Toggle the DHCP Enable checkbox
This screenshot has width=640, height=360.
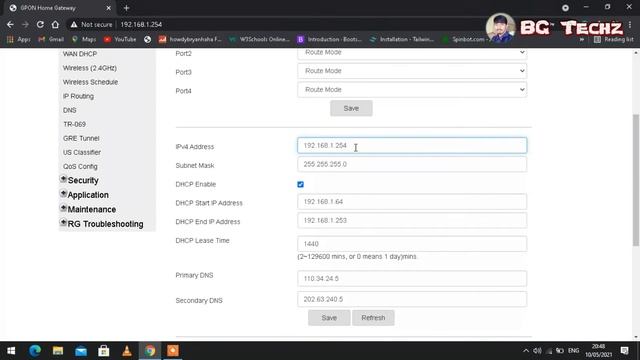[x=300, y=184]
